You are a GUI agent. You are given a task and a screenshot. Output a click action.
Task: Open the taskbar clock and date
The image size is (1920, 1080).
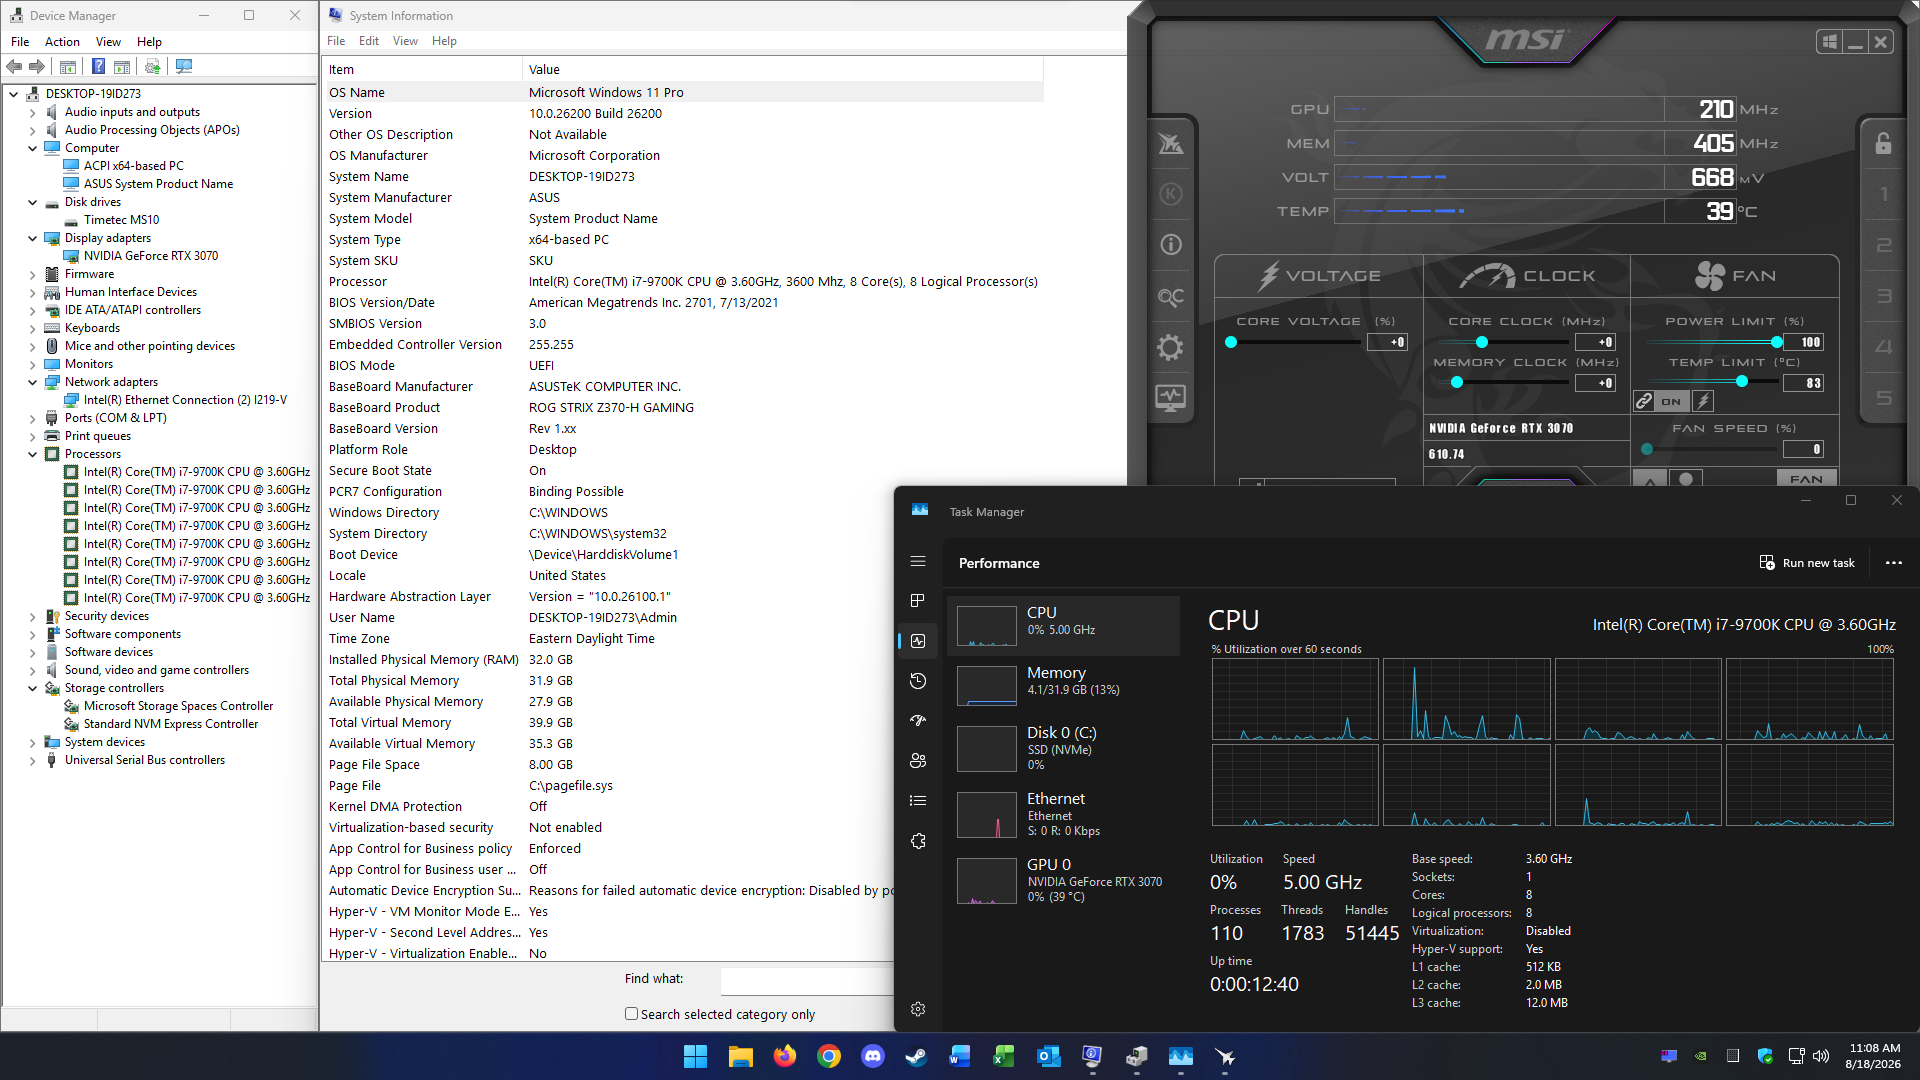(1874, 1056)
